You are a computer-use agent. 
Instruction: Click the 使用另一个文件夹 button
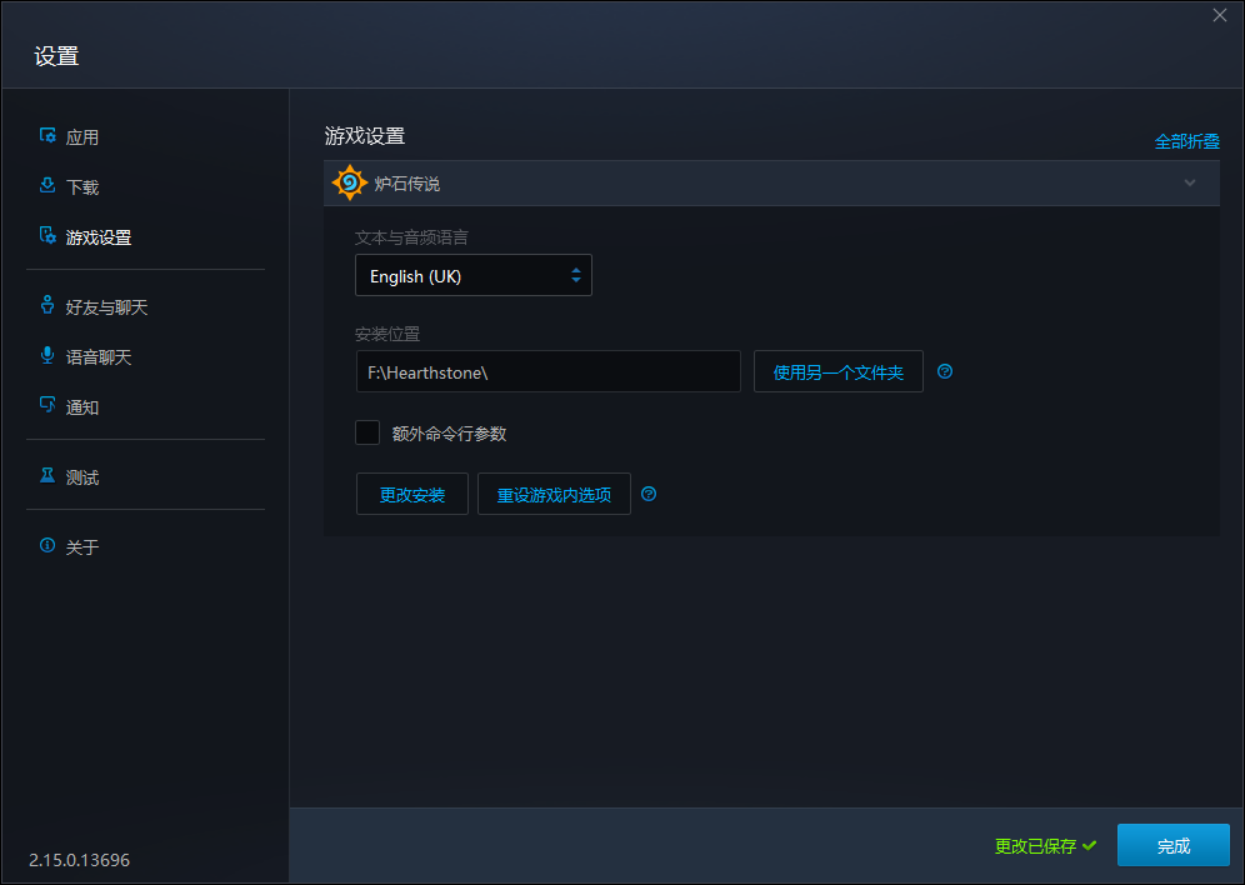(838, 372)
